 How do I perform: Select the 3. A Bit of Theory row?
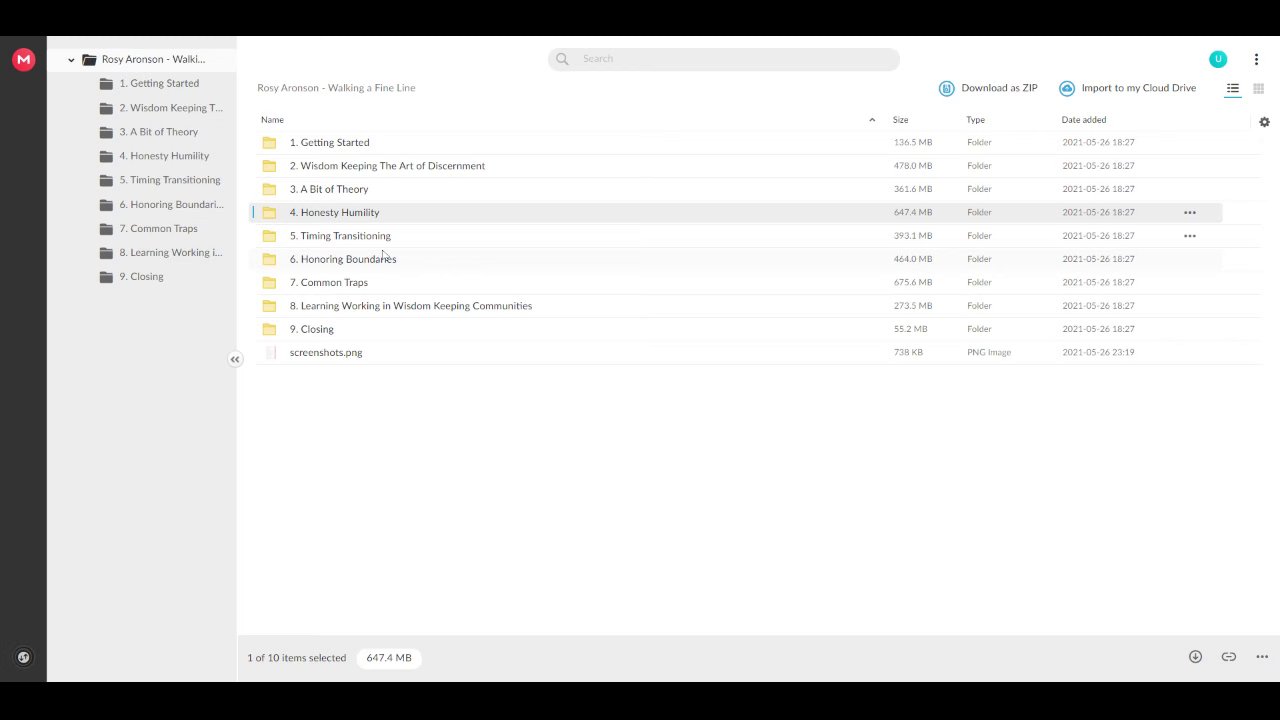735,189
